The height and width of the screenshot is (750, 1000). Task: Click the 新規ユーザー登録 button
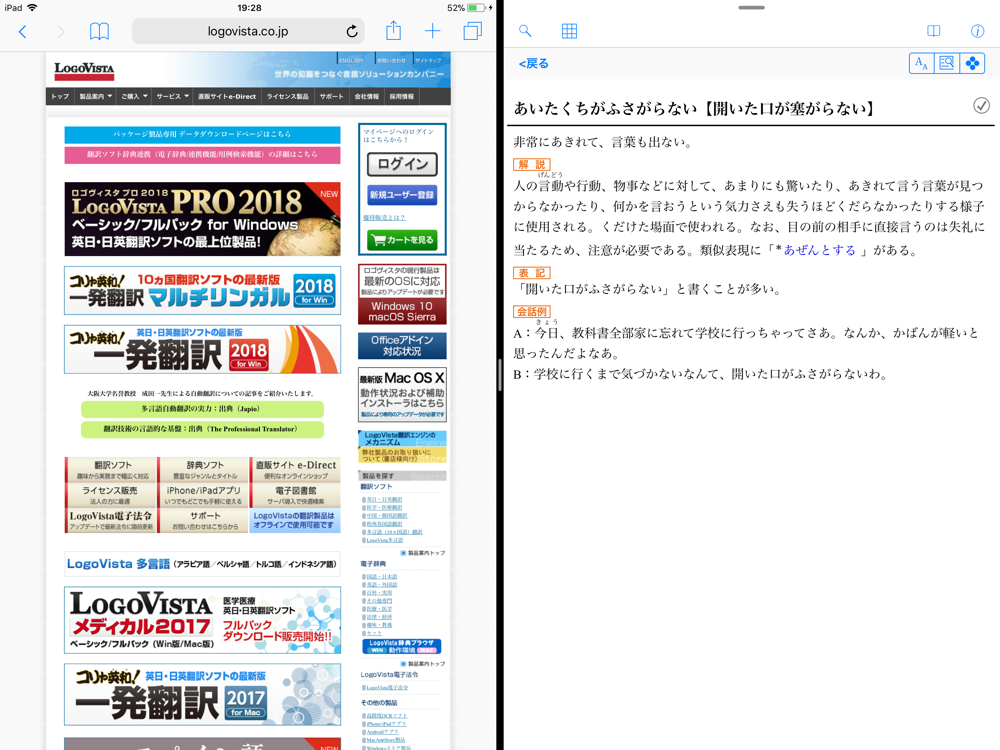pyautogui.click(x=402, y=195)
